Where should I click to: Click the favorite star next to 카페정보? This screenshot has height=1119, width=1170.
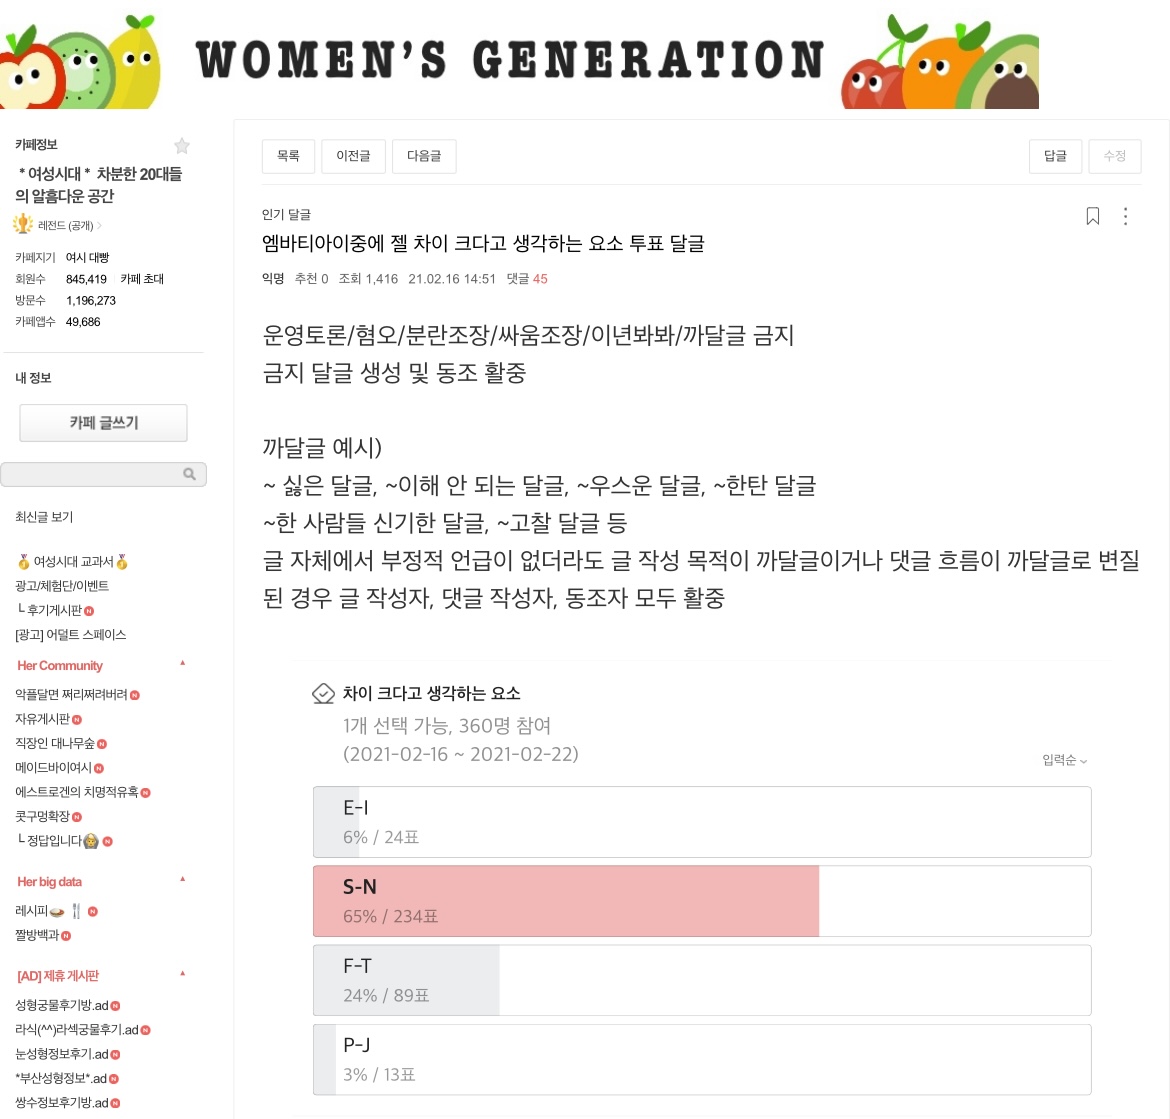(182, 146)
